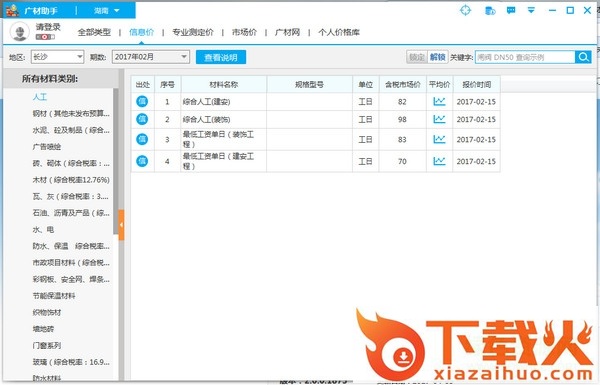Select 砖、砌体 category
600x385 pixels.
[71, 163]
